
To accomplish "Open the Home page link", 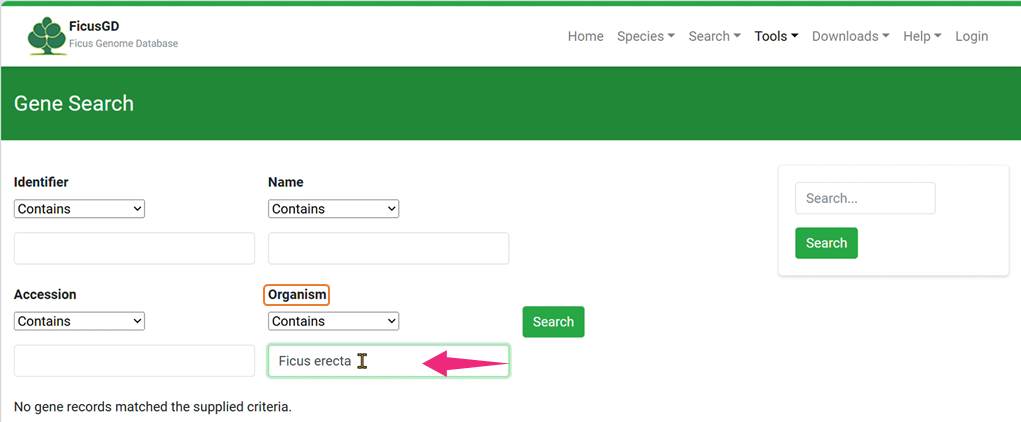I will 585,36.
